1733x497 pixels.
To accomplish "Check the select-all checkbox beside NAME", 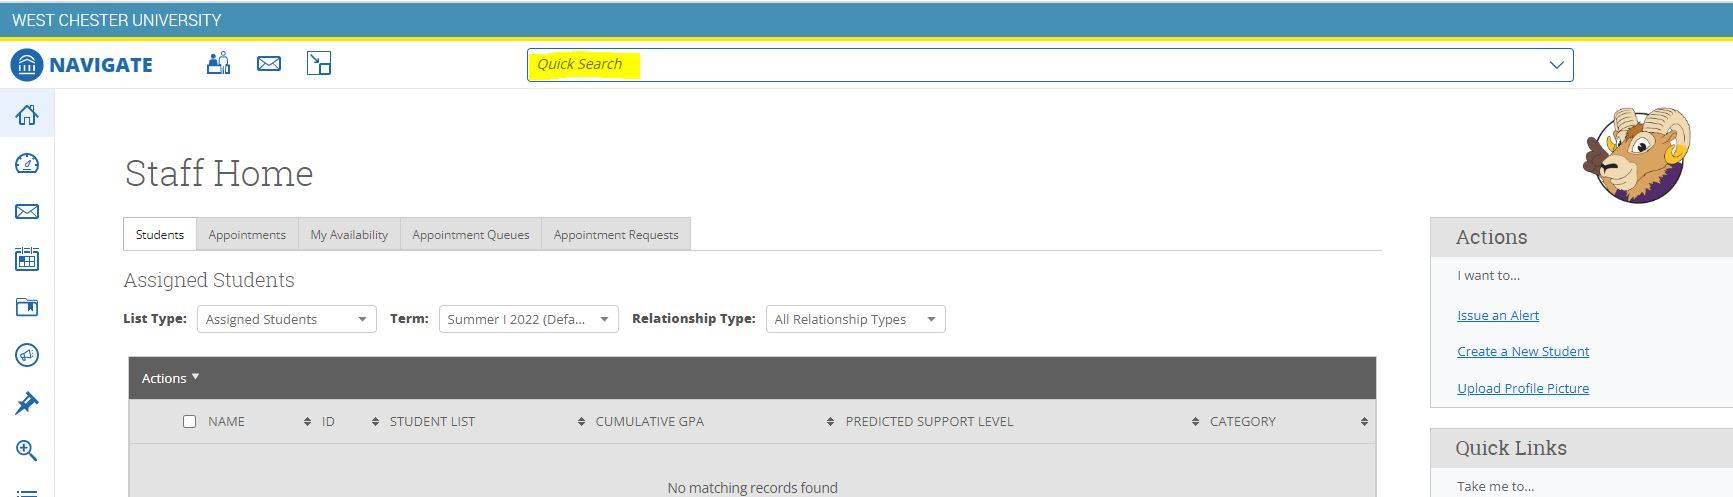I will point(189,422).
